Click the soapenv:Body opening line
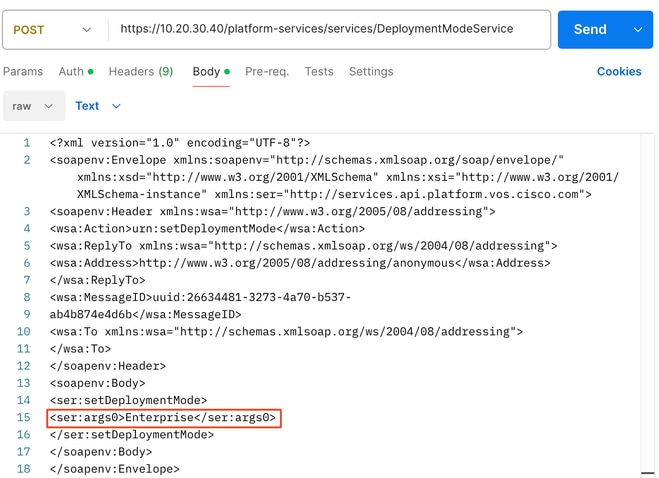Screen dimensions: 659x478 [x=97, y=383]
